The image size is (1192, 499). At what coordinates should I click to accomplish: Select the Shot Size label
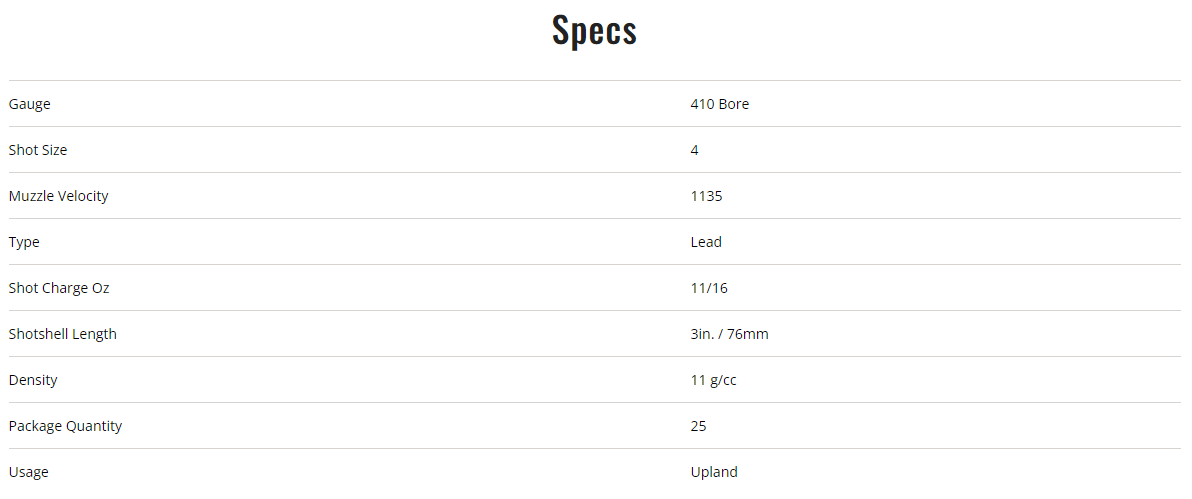[x=38, y=150]
